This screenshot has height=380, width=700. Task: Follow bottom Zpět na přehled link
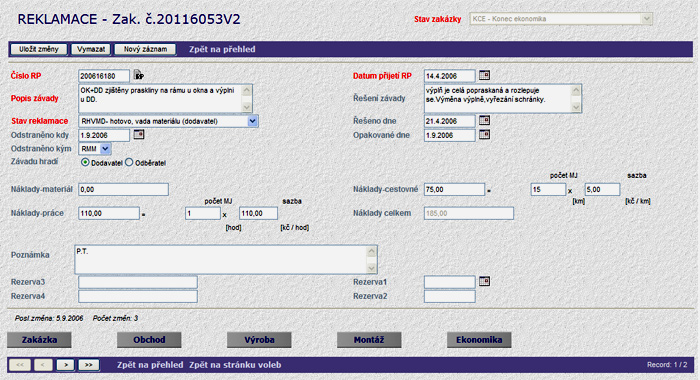tap(150, 365)
